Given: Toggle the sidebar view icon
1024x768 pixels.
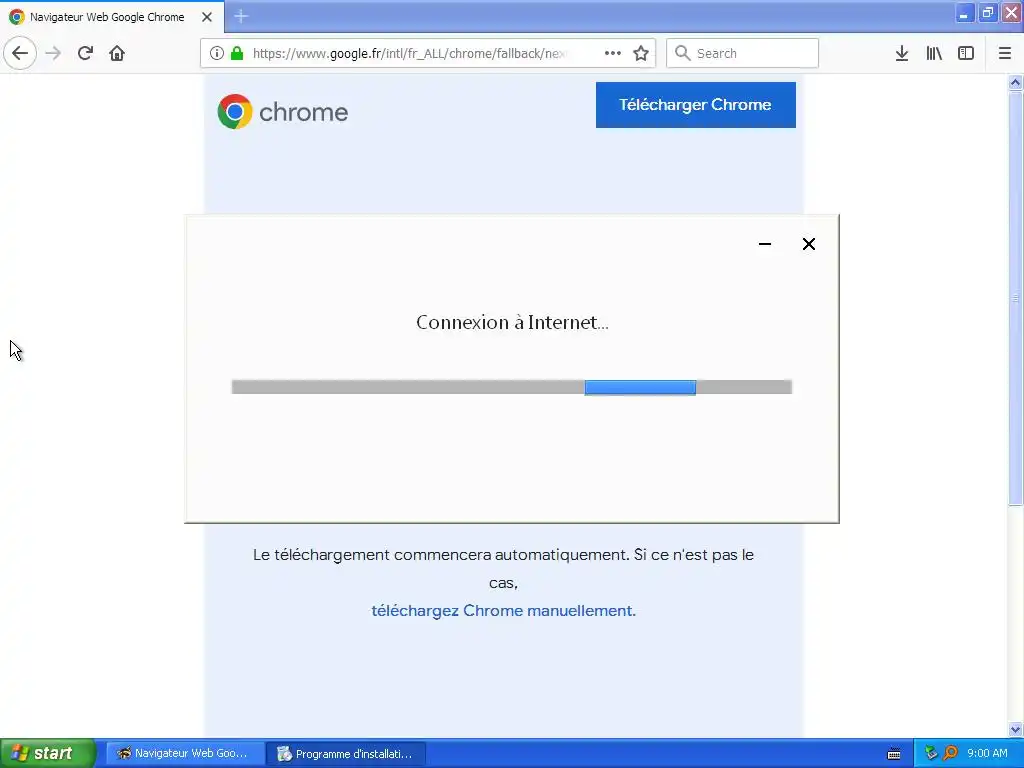Looking at the screenshot, I should [x=966, y=53].
